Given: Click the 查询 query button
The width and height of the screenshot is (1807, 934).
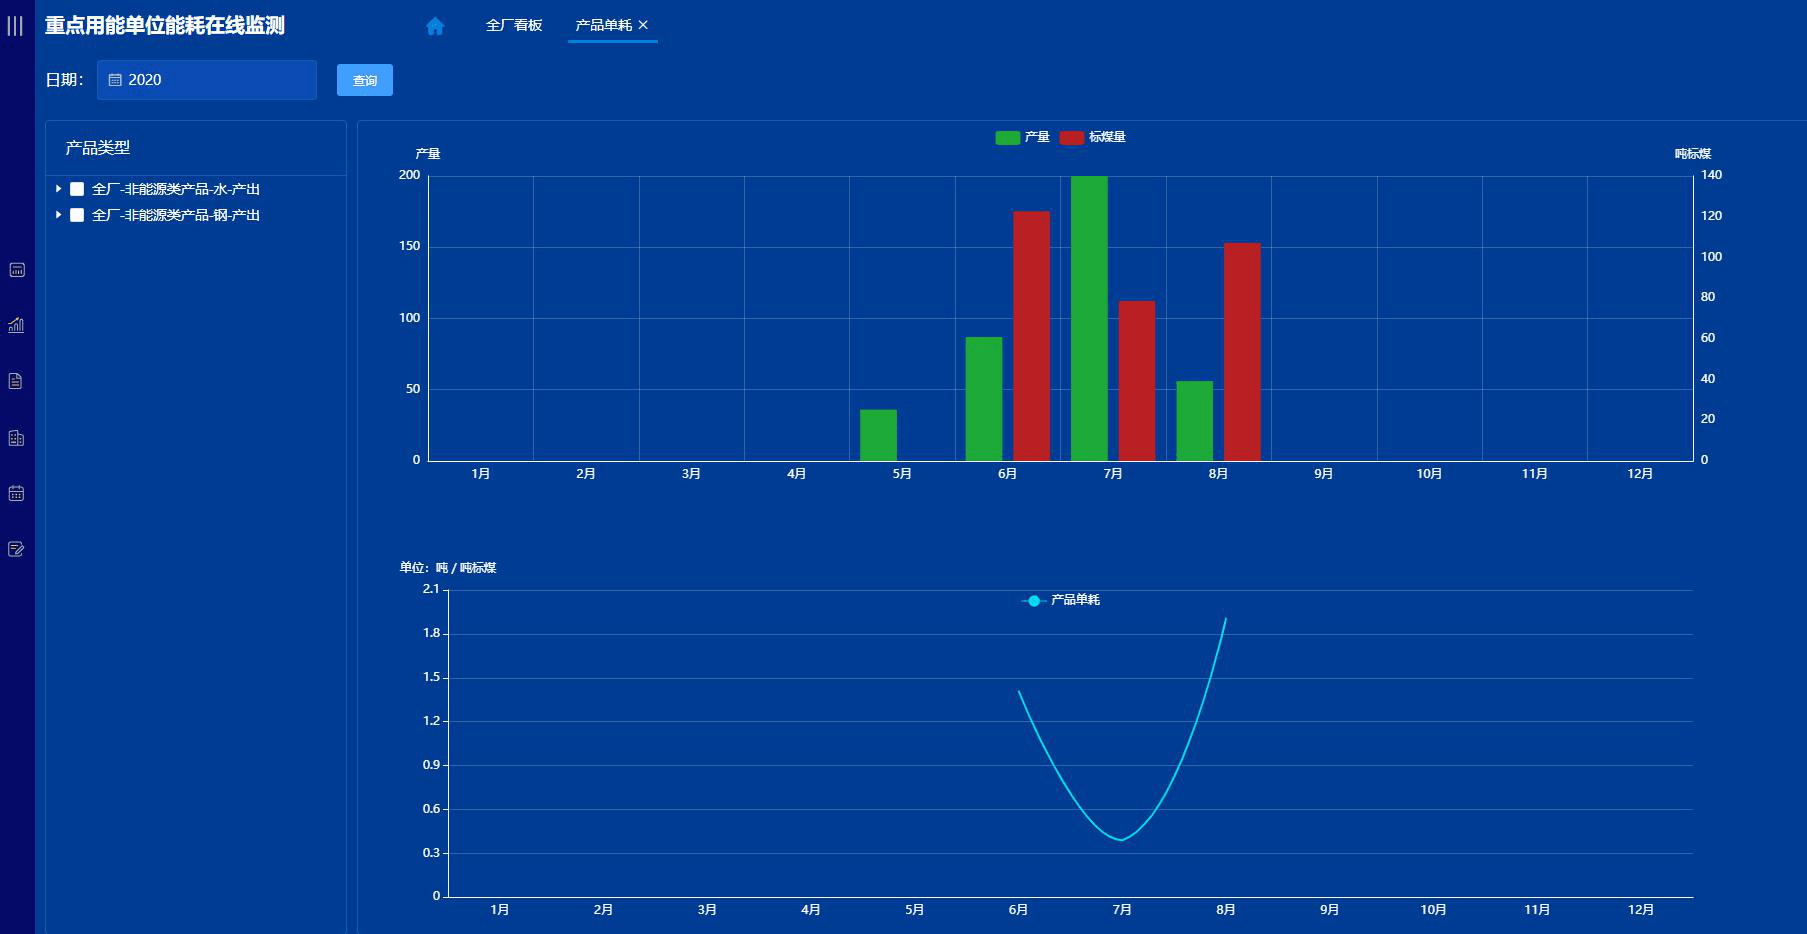Looking at the screenshot, I should coord(365,80).
